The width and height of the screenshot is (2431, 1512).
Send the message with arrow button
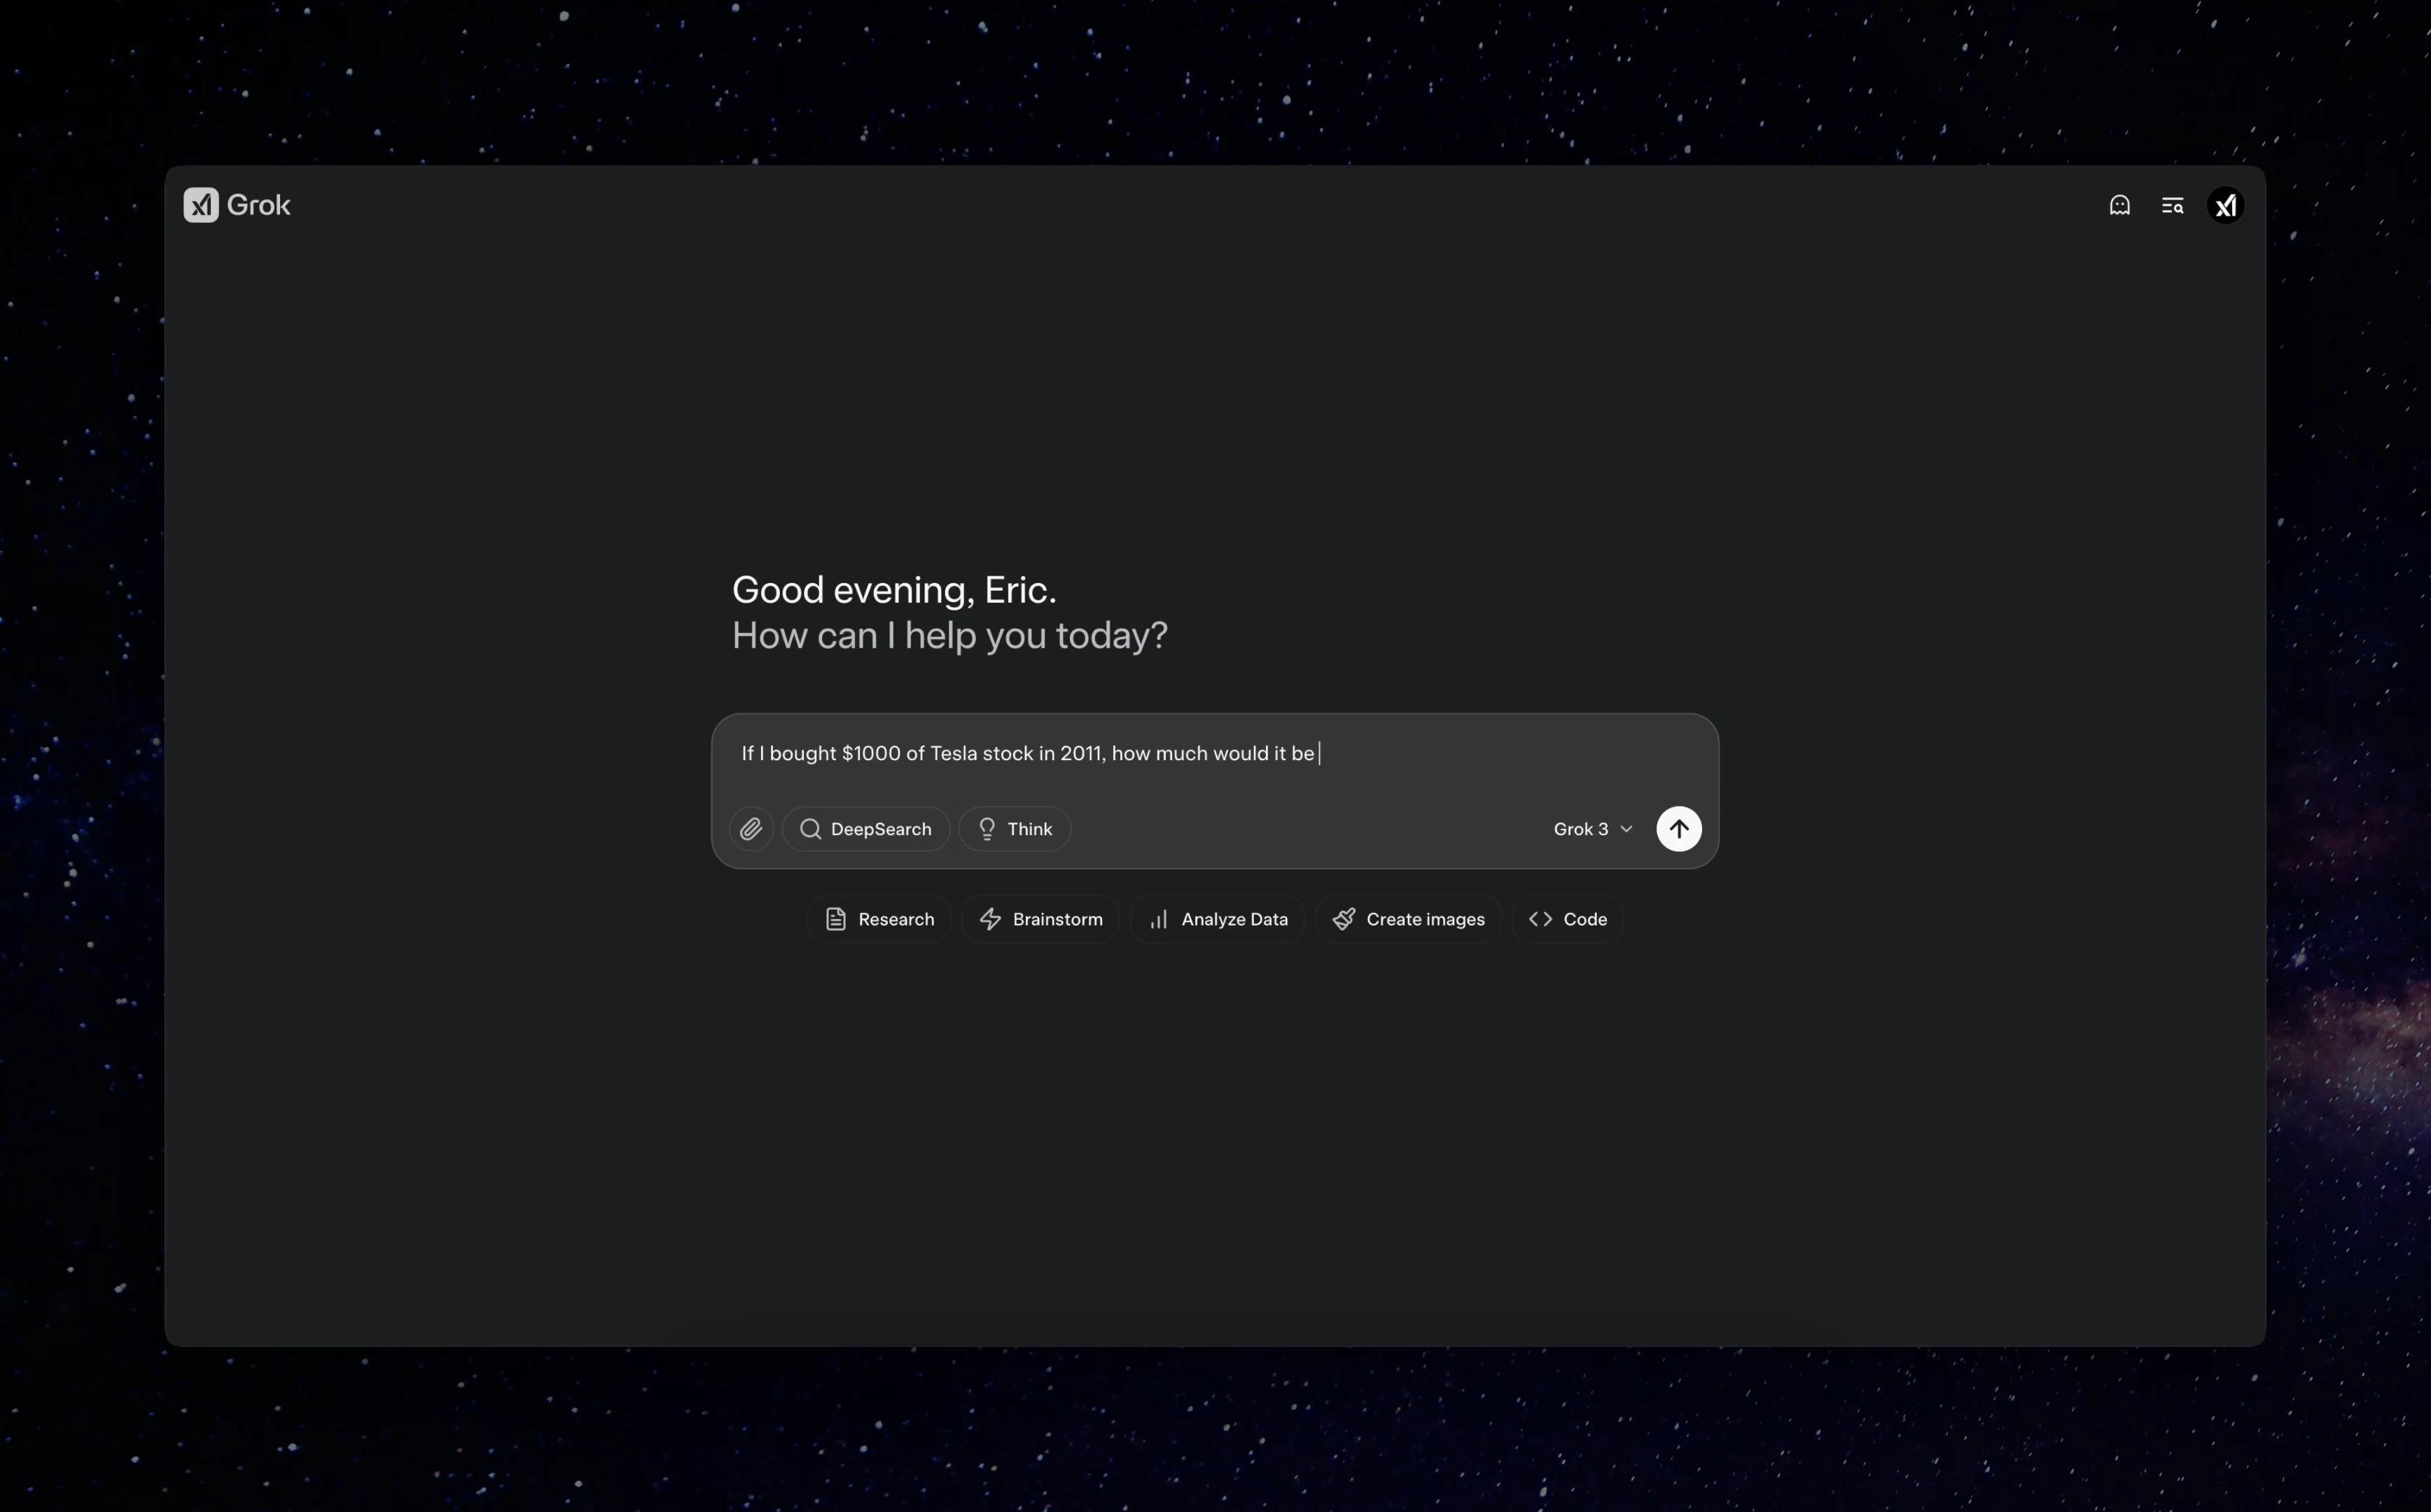[1678, 829]
